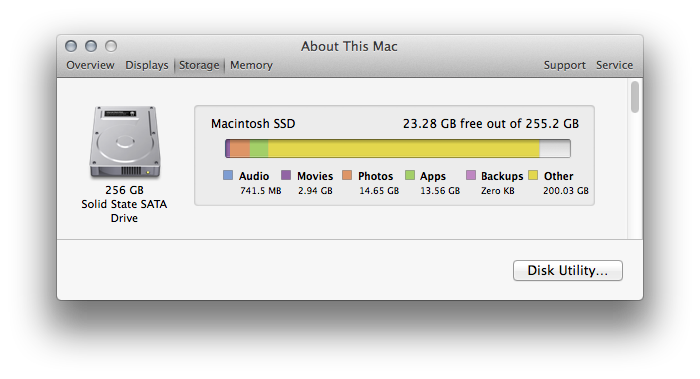Click the hard drive disk icon

coord(125,142)
